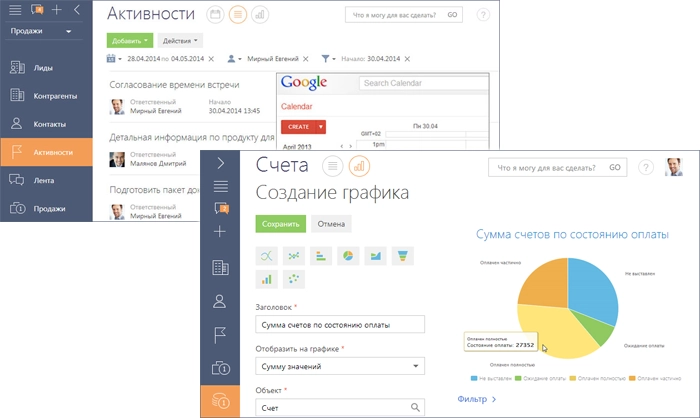The image size is (700, 418).
Task: Click Малянов Дмитрий photo thumbnail
Action: 117,159
